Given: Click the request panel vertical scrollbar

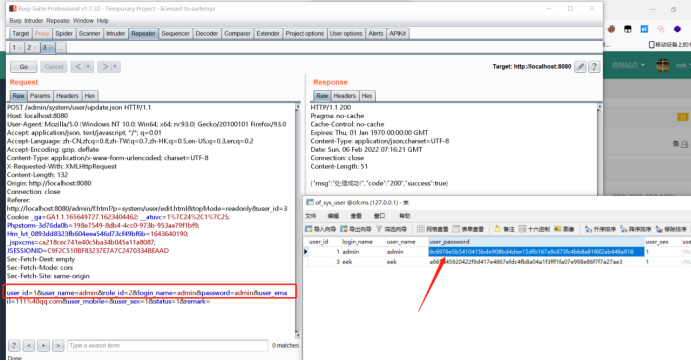Looking at the screenshot, I should click(x=297, y=220).
